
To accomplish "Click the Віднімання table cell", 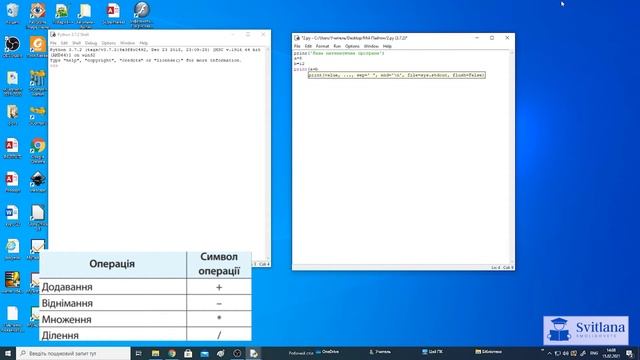I will tap(113, 303).
